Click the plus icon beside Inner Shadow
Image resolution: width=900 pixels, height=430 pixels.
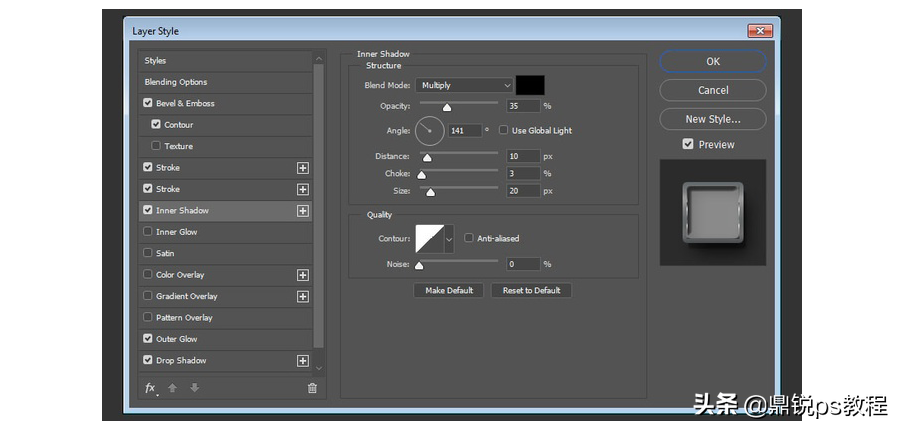302,211
